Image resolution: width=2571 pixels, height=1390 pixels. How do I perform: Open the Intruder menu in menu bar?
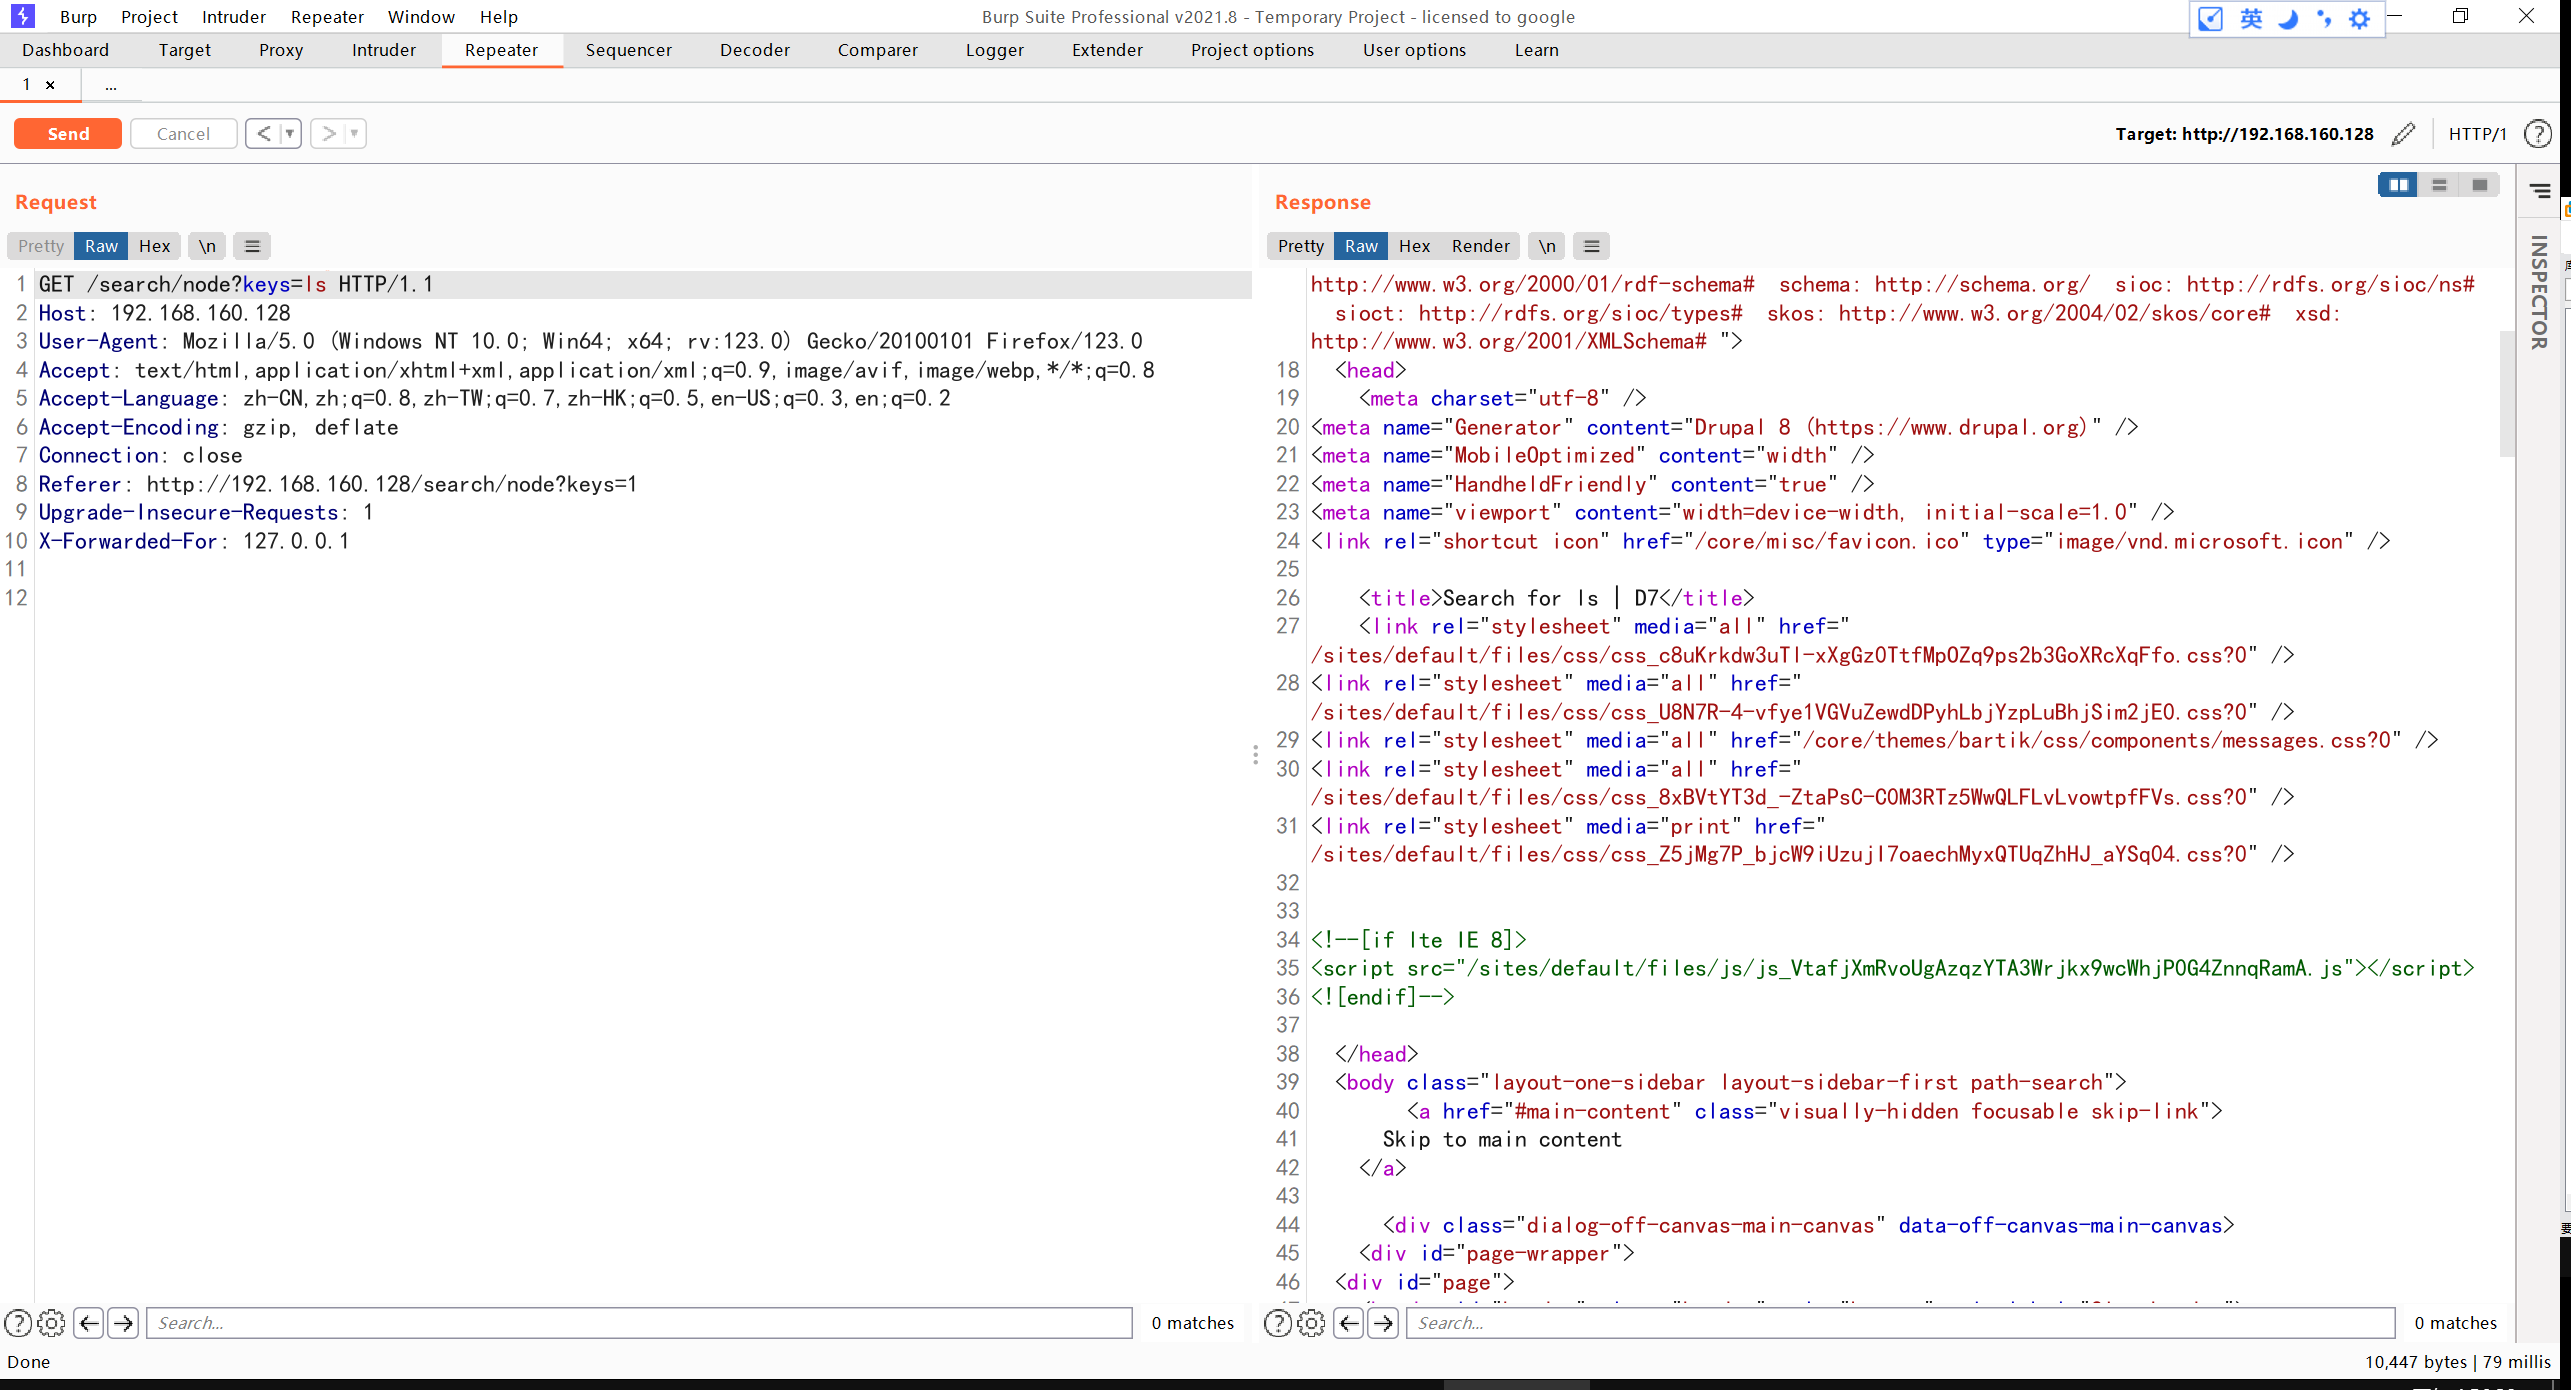point(233,17)
